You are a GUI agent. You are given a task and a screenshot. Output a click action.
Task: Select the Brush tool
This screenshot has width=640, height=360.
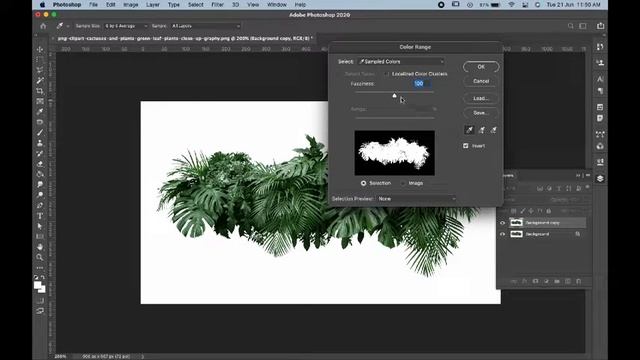point(40,133)
